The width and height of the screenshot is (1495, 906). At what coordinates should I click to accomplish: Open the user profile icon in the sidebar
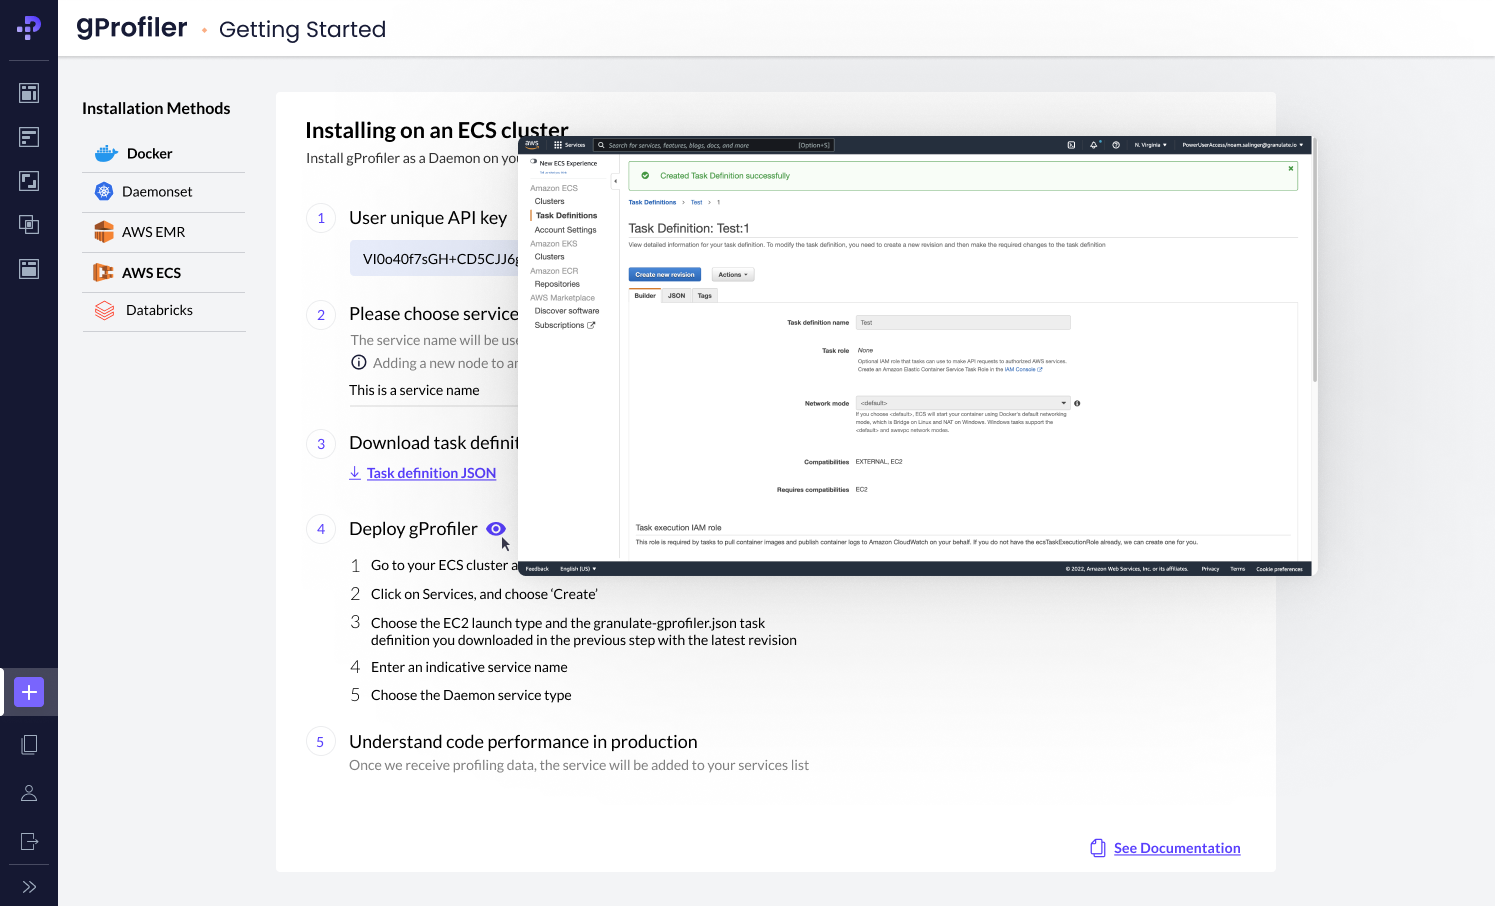coord(29,793)
